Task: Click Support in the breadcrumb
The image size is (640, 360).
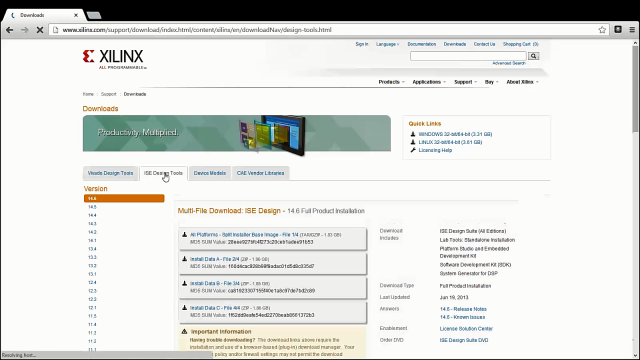Action: pos(109,94)
